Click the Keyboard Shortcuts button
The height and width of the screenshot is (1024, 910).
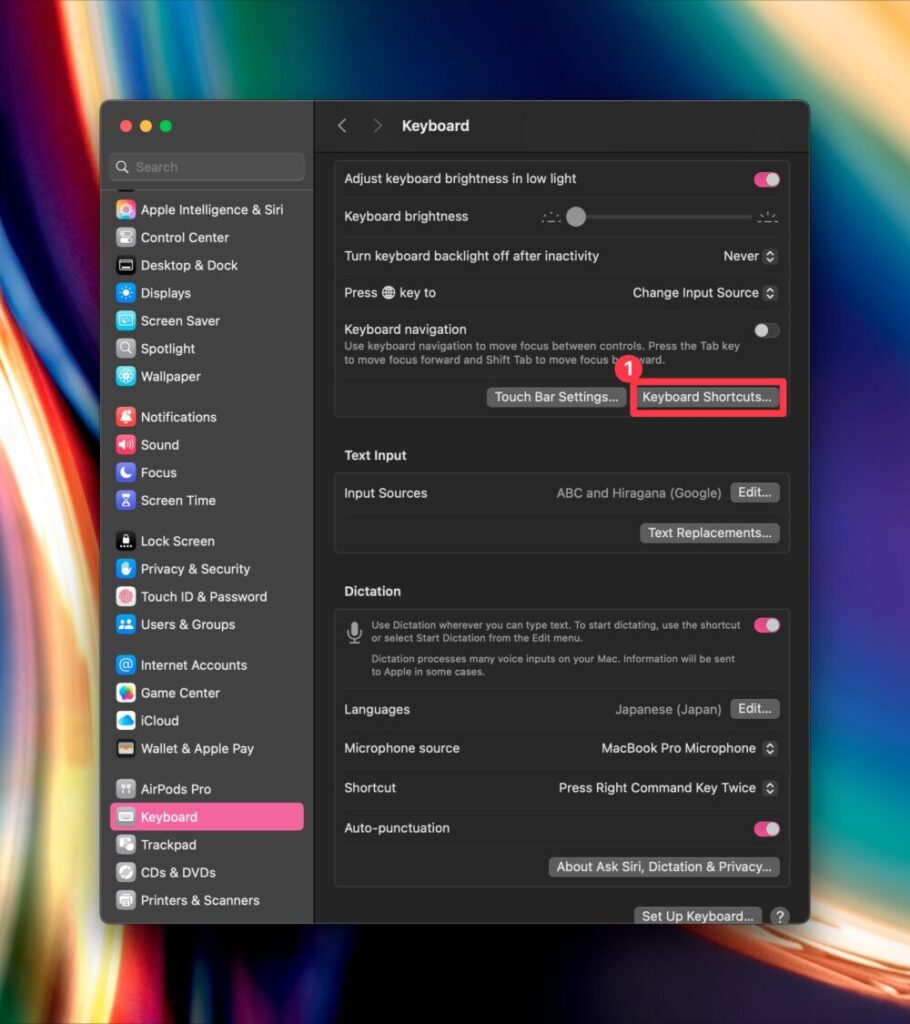click(707, 397)
